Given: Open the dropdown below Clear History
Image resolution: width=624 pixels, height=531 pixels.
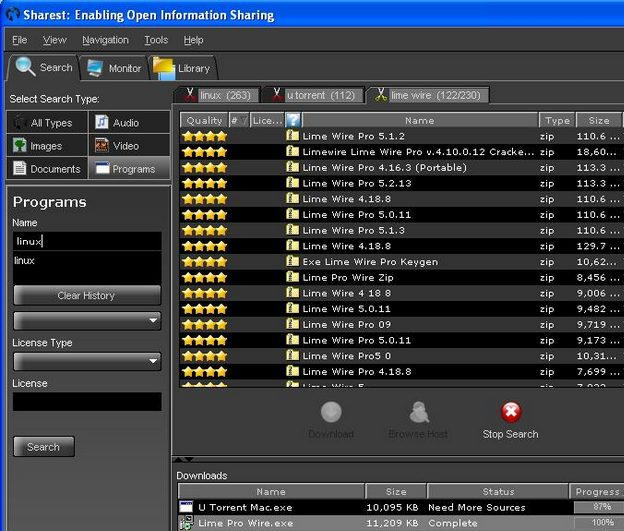Looking at the screenshot, I should pos(86,320).
